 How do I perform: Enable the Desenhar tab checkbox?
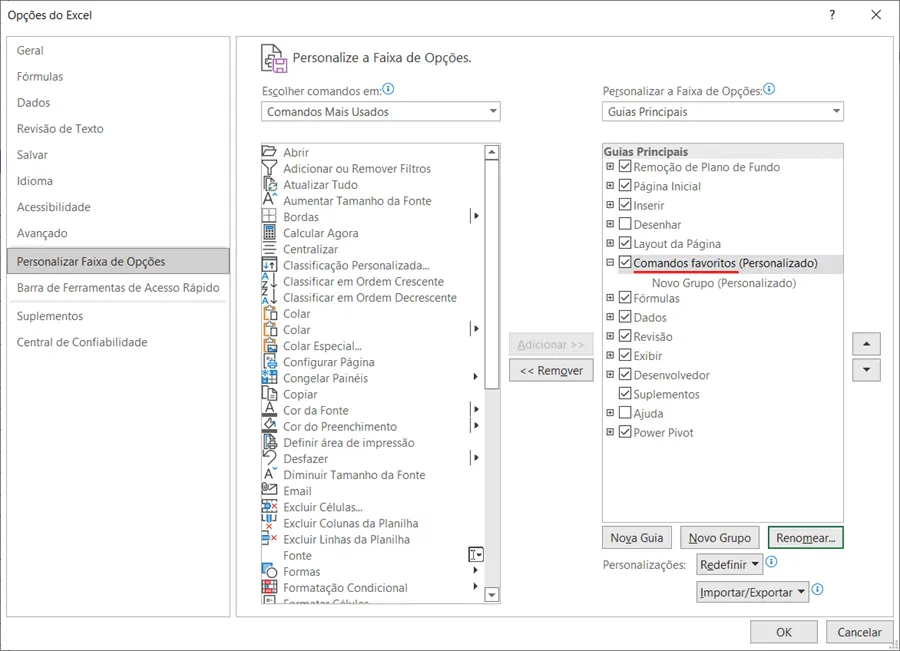coord(625,224)
